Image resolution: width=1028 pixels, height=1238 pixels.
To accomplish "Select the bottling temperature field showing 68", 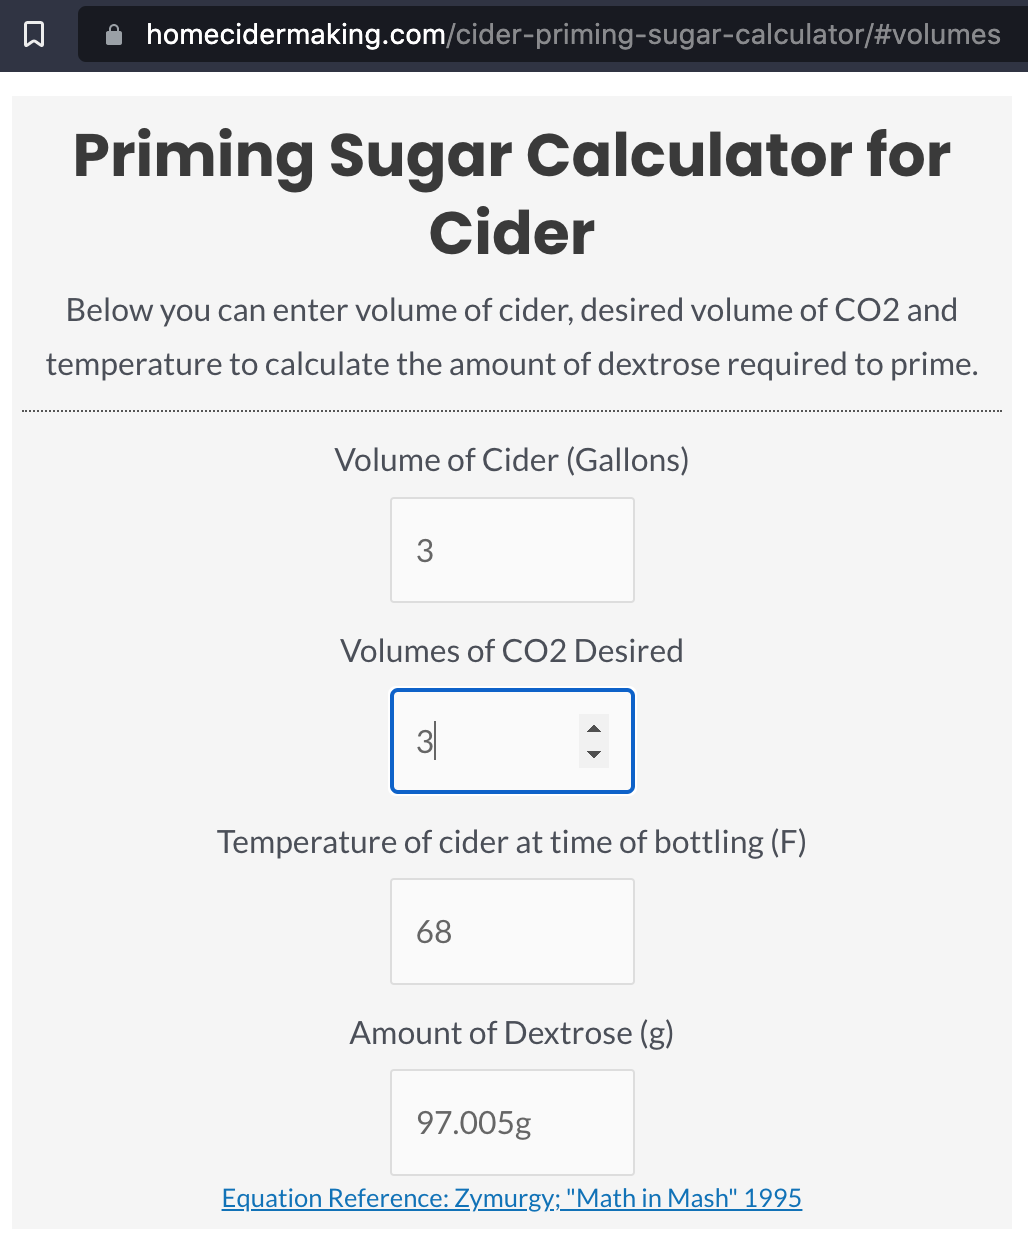I will [512, 931].
